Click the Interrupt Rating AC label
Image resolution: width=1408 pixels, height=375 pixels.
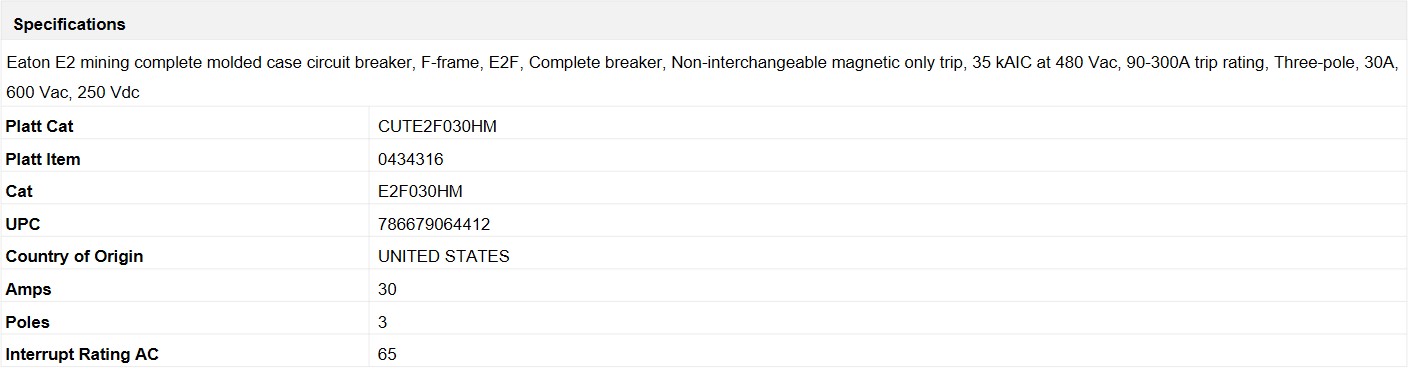click(x=82, y=354)
